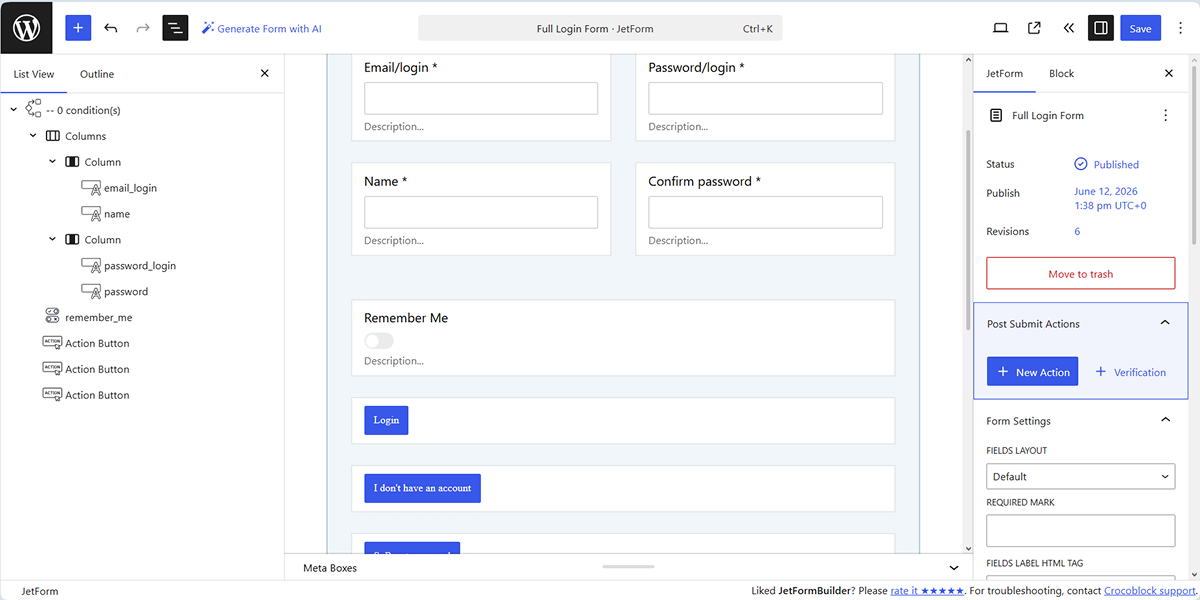Select password_login in list view

click(140, 266)
